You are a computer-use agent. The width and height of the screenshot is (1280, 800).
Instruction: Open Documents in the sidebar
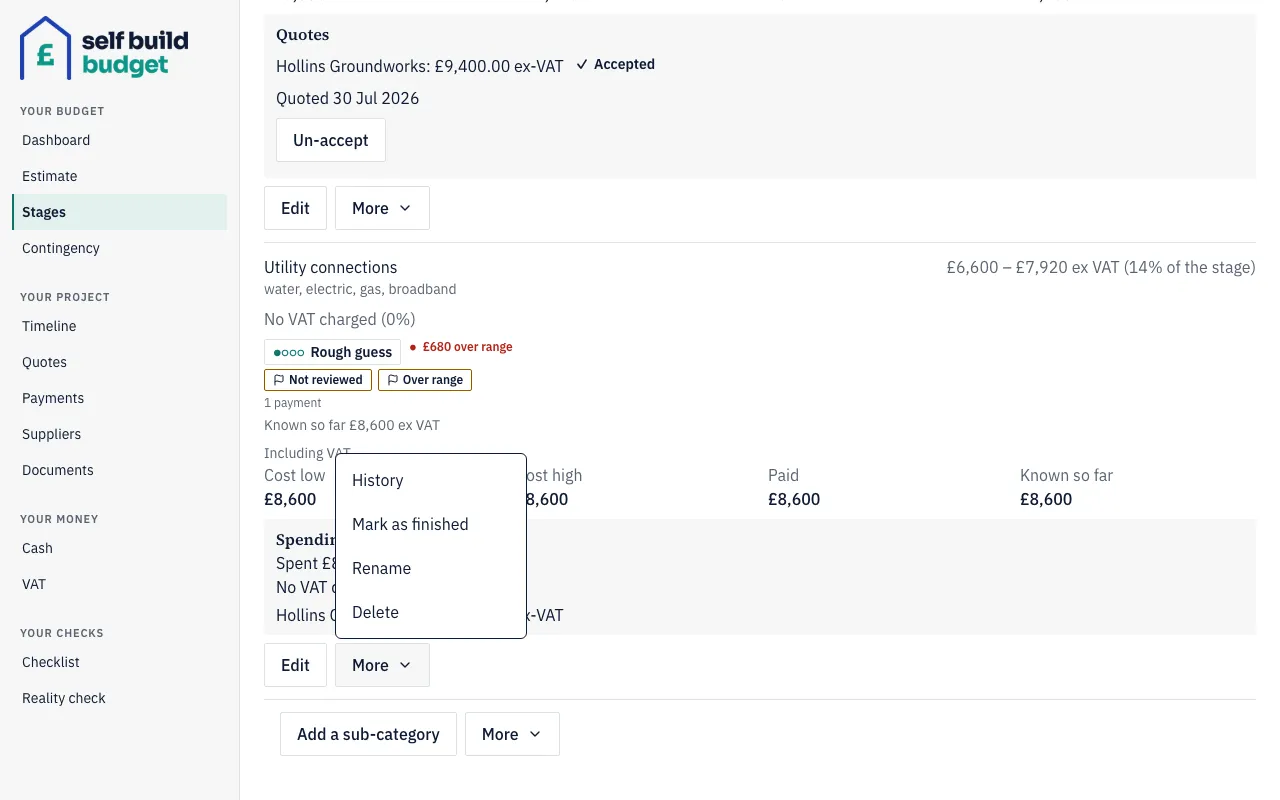point(119,470)
